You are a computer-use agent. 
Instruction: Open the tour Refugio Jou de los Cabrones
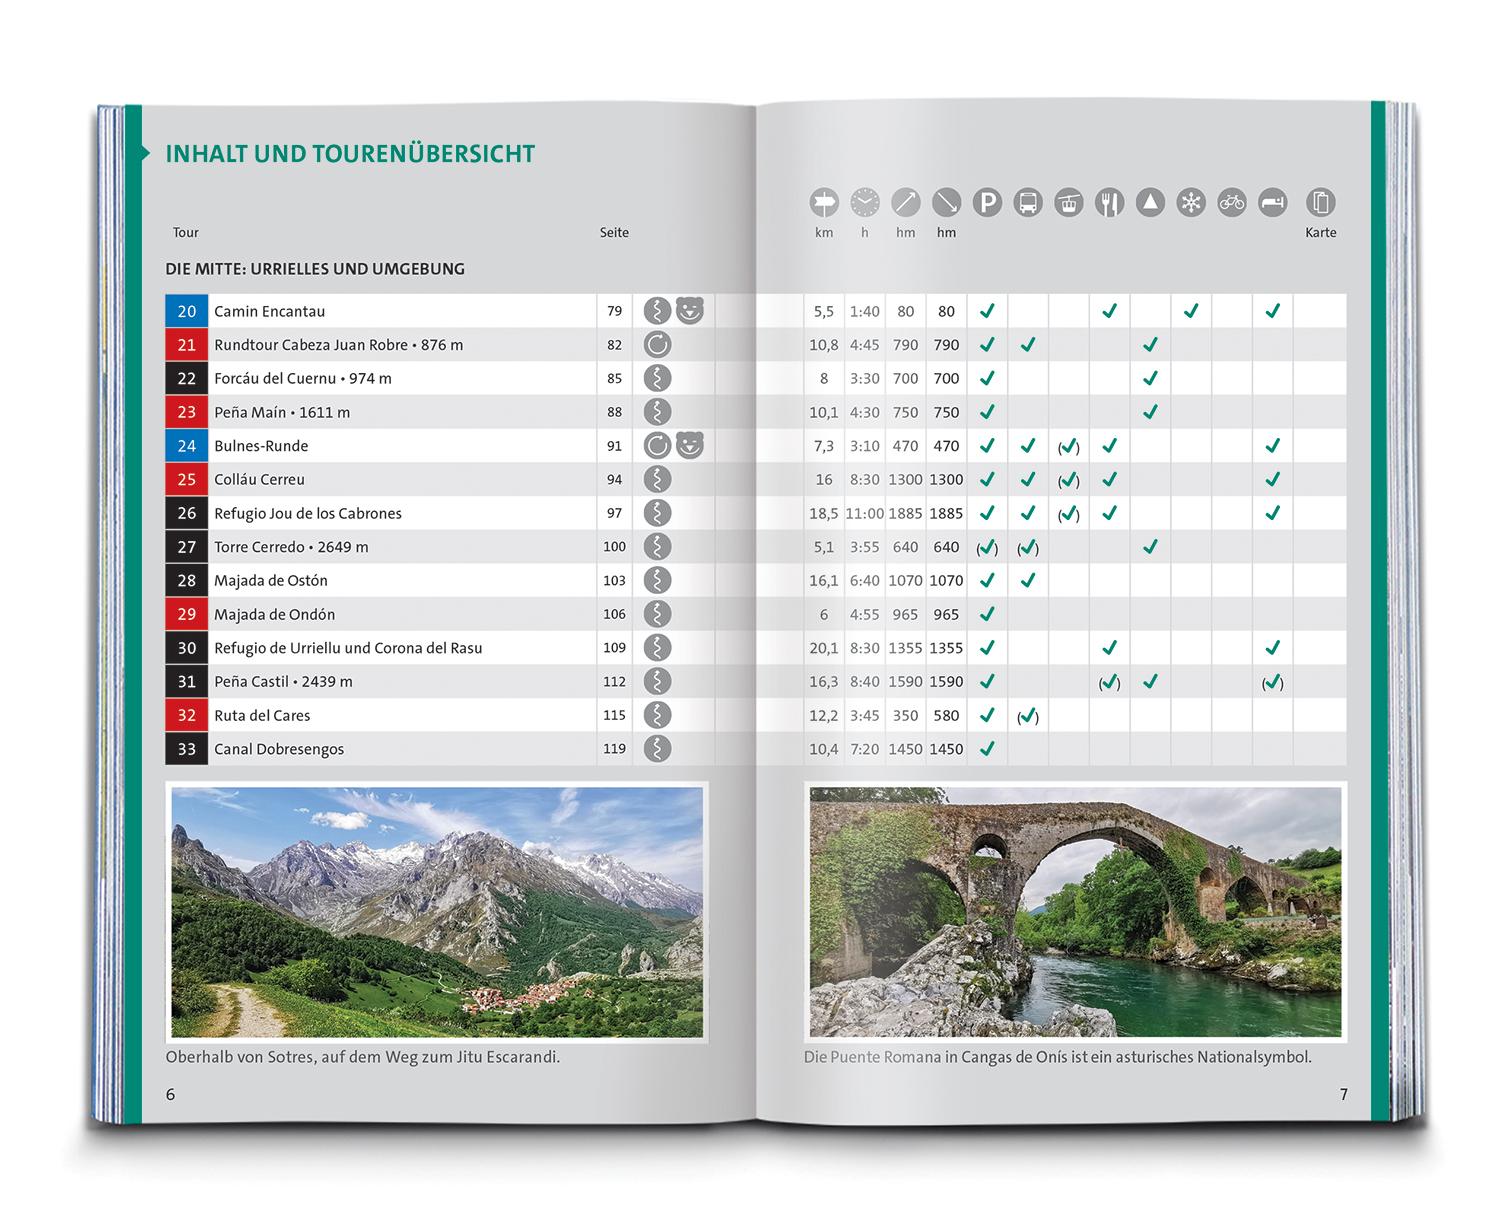tap(307, 513)
